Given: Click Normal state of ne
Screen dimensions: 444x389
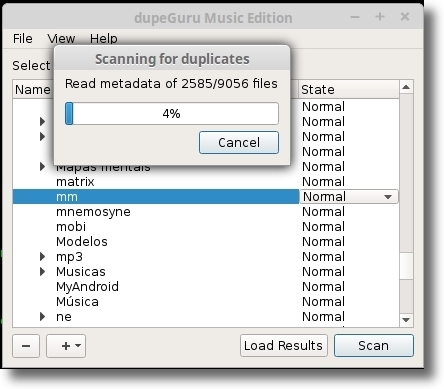Looking at the screenshot, I should [323, 317].
